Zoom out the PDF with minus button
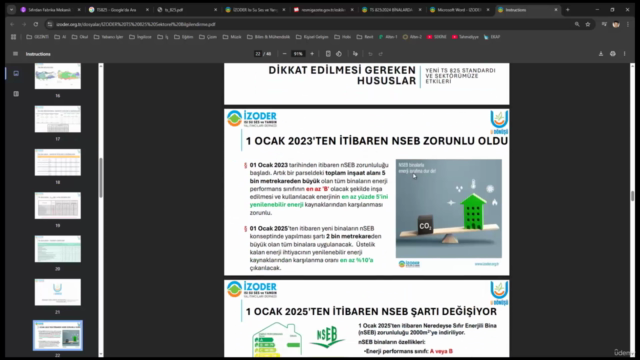The height and width of the screenshot is (360, 640). [284, 54]
